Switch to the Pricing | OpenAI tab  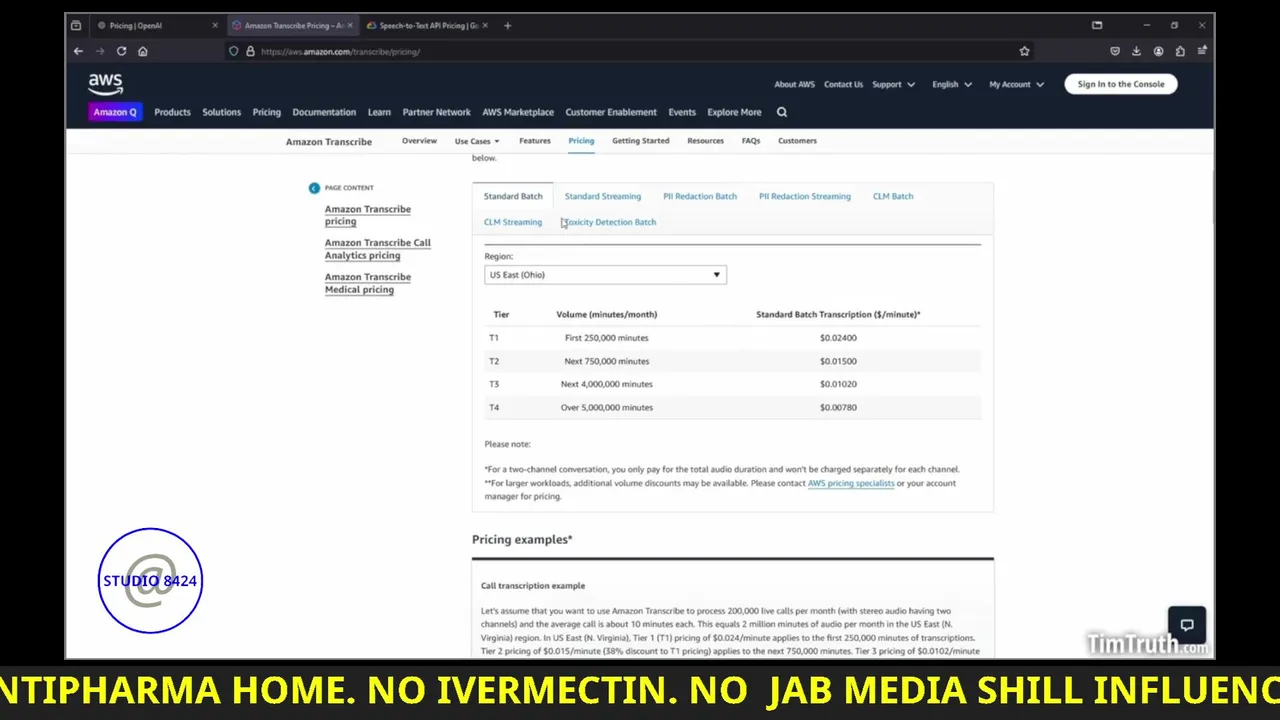point(156,25)
